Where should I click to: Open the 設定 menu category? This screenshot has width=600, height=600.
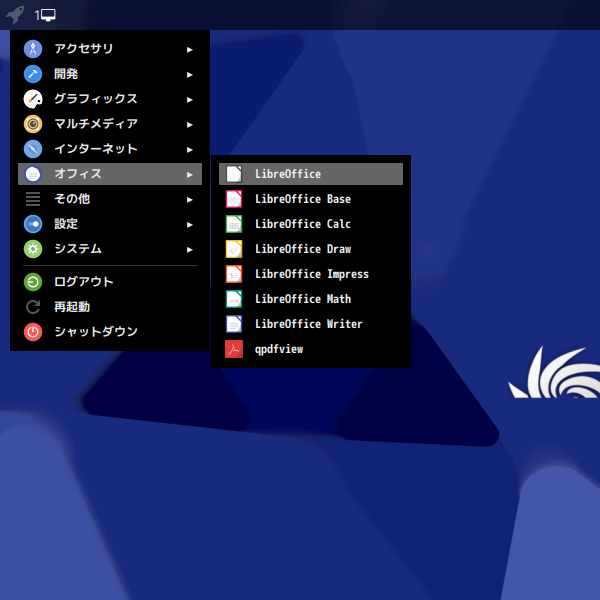coord(110,224)
